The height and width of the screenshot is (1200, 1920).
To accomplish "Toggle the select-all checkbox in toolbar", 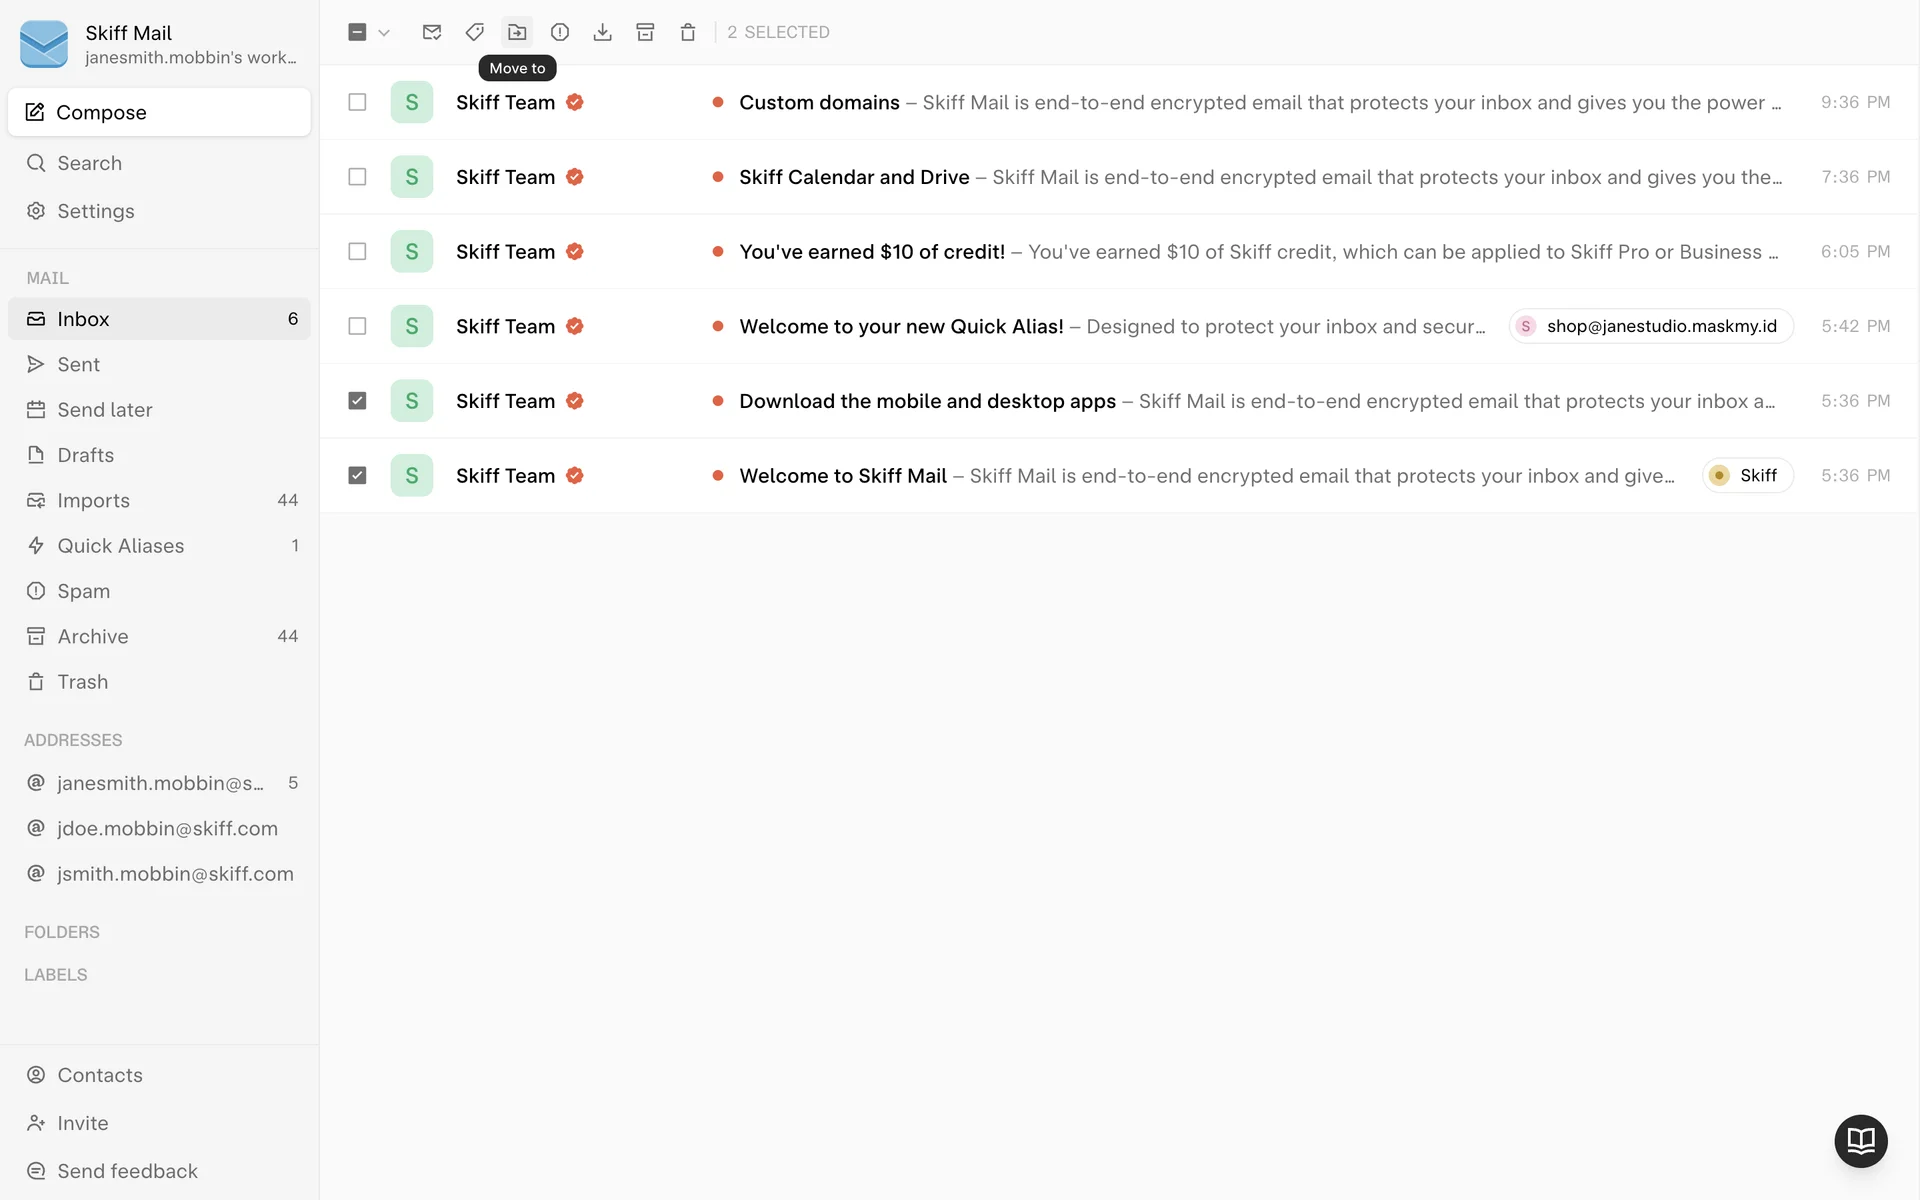I will (357, 32).
